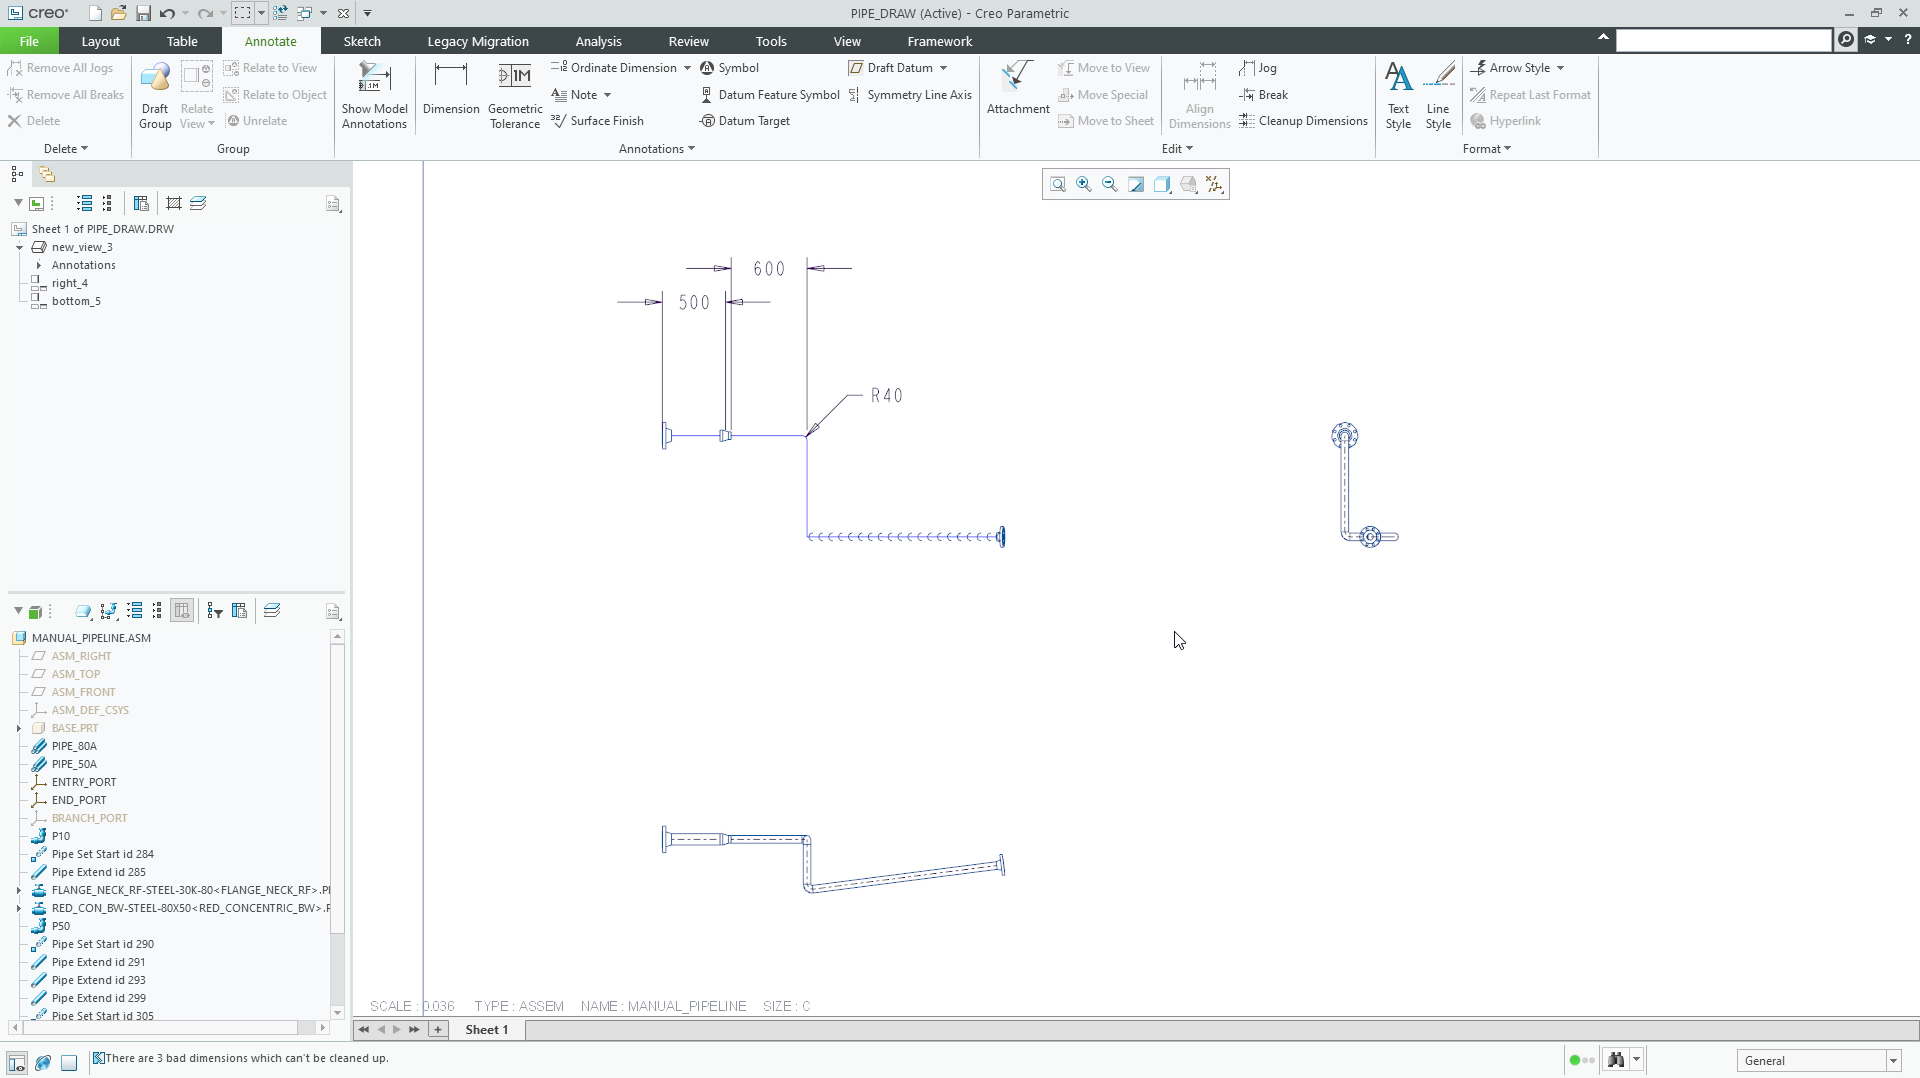Open the Attachment tool

(x=1018, y=88)
